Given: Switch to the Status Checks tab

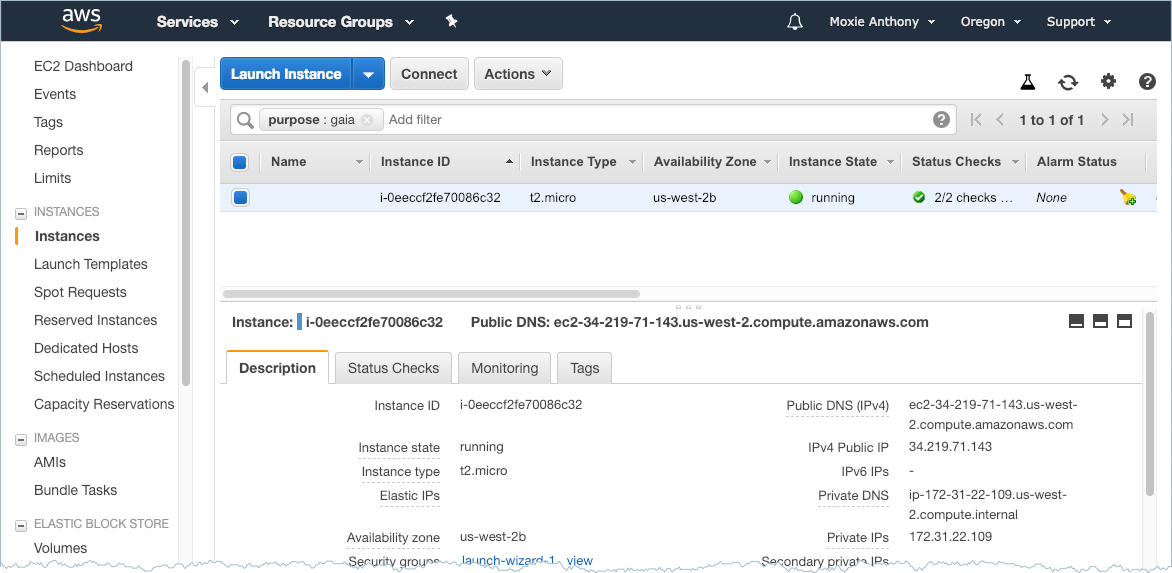Looking at the screenshot, I should 393,368.
